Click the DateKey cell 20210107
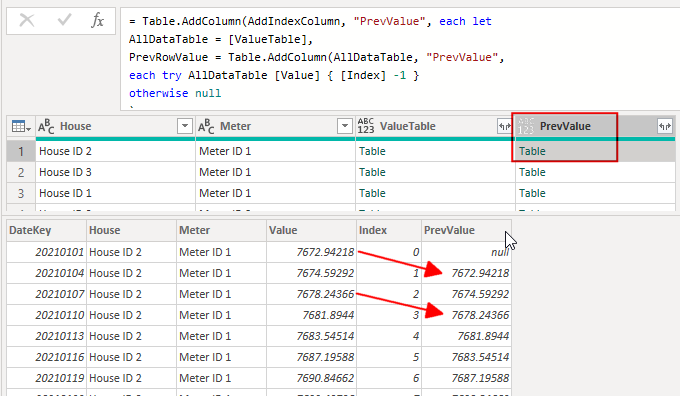This screenshot has width=680, height=396. pyautogui.click(x=46, y=294)
